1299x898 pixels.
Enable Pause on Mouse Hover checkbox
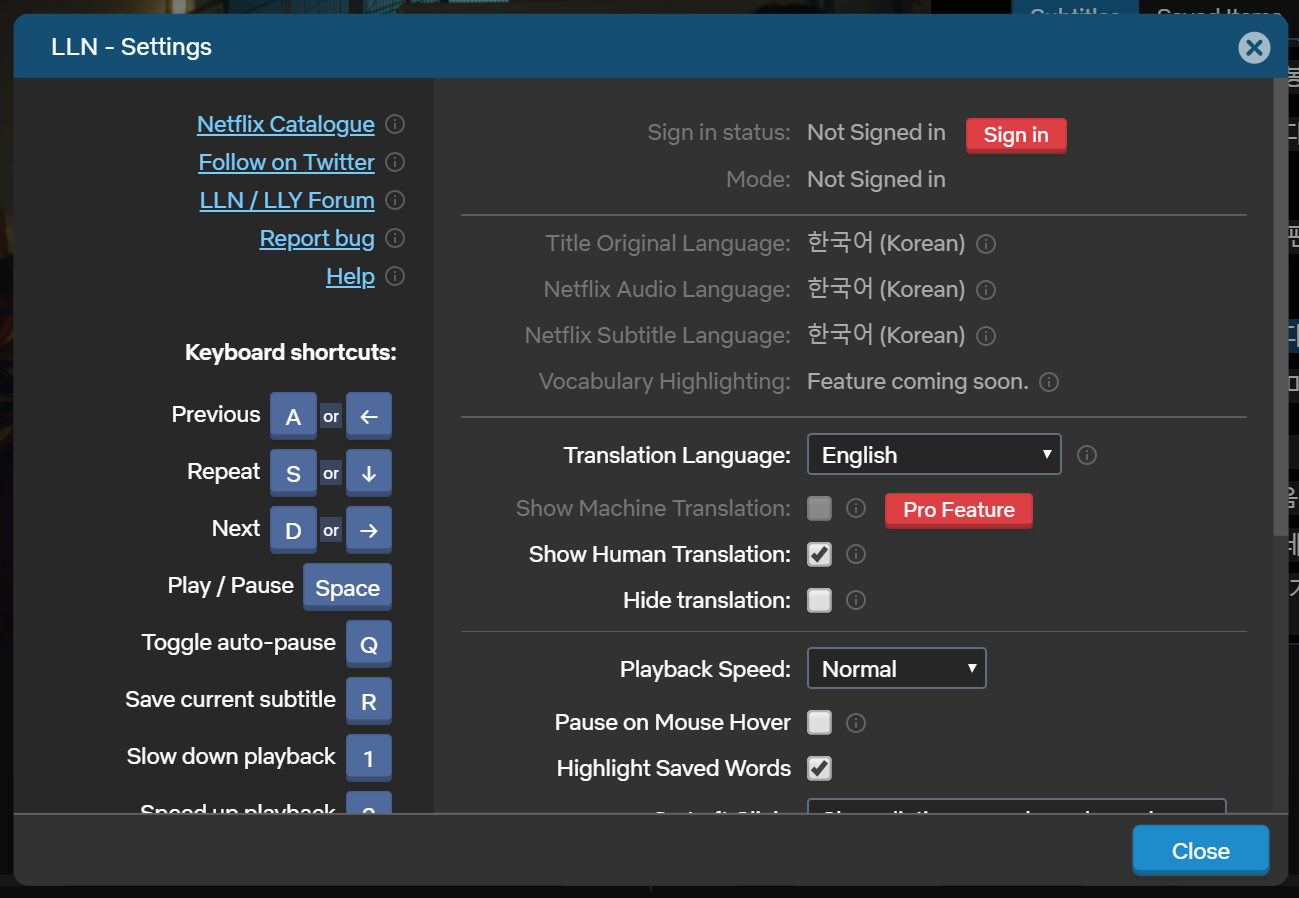819,722
